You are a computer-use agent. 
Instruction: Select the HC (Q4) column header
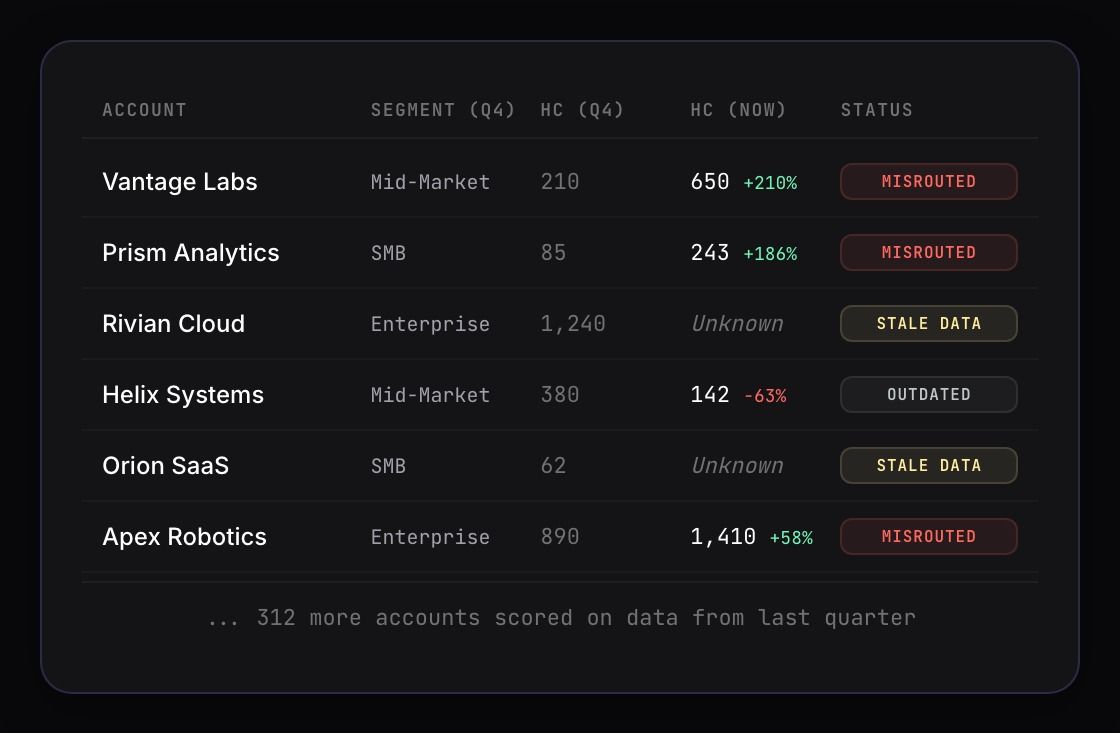coord(582,110)
